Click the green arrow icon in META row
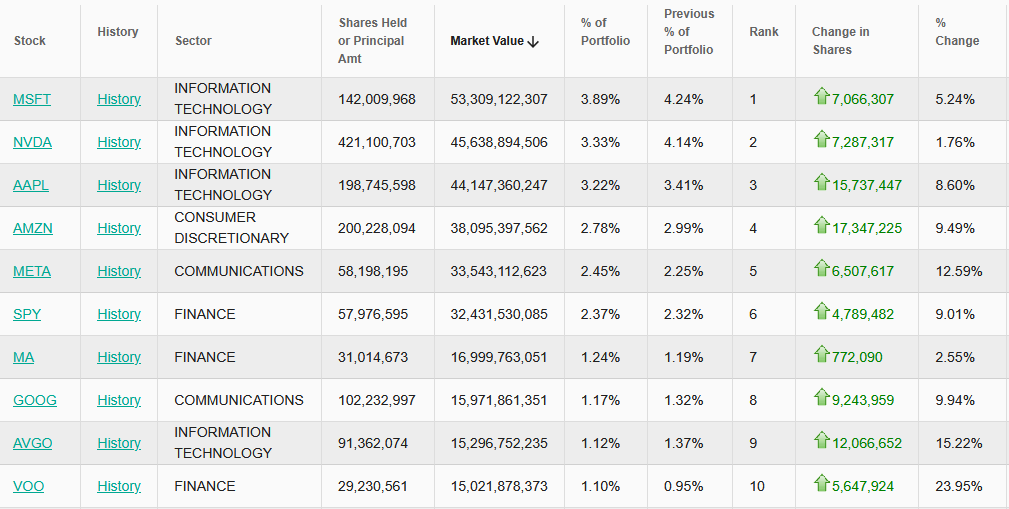This screenshot has width=1009, height=509. click(x=821, y=269)
